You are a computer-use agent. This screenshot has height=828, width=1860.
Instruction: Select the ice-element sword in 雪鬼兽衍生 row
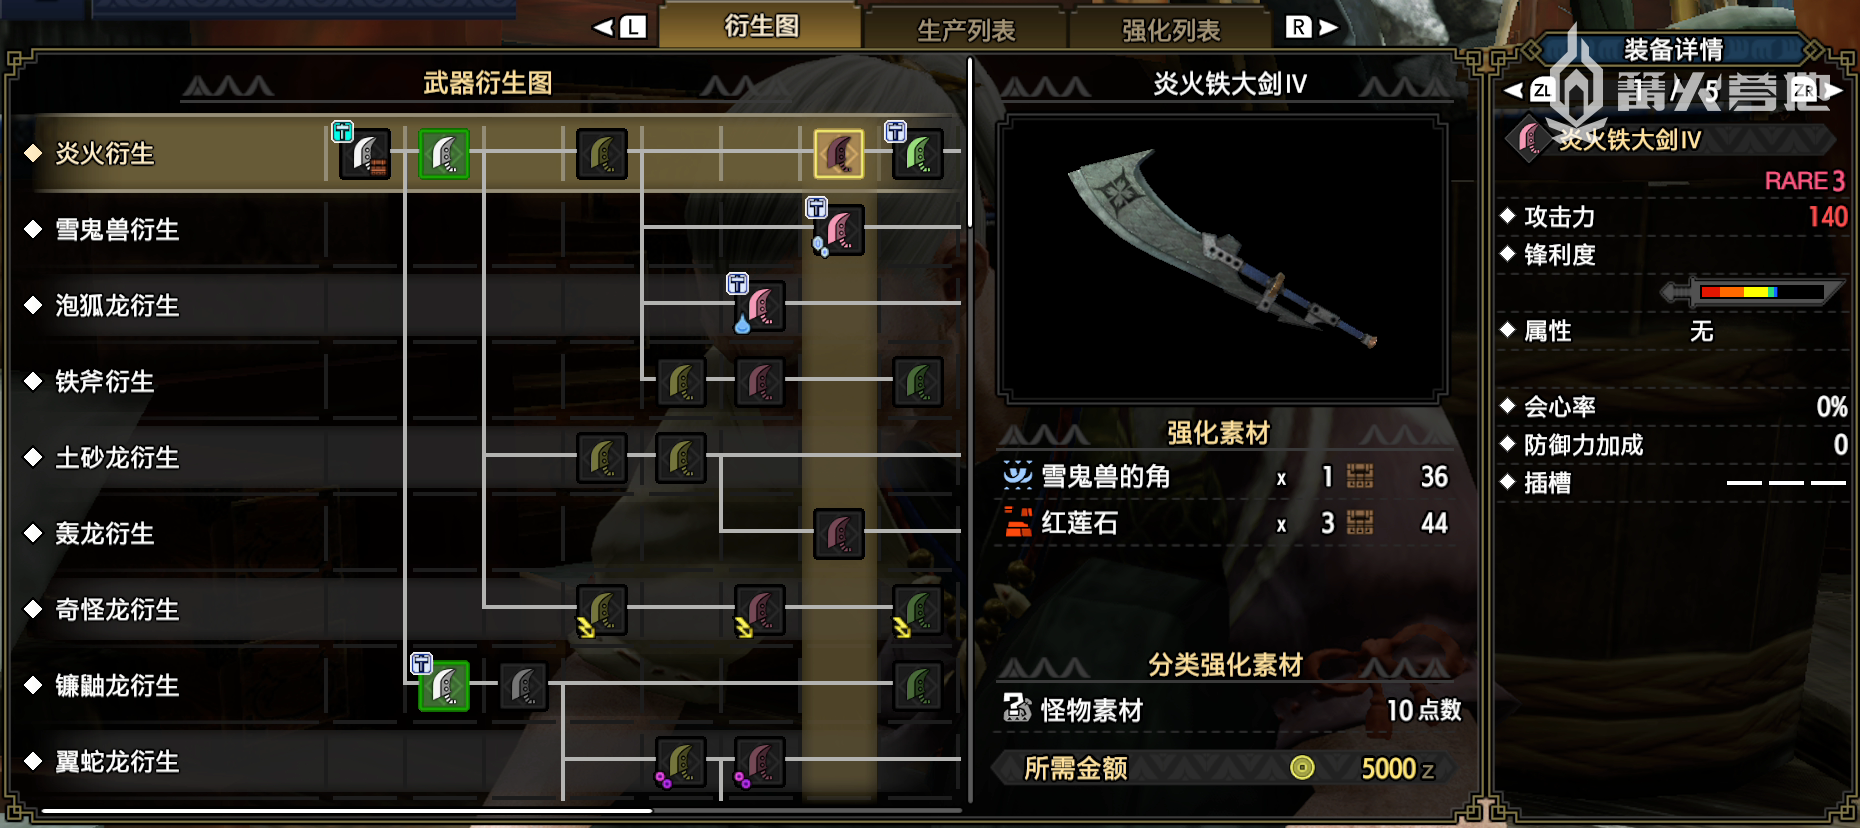839,230
